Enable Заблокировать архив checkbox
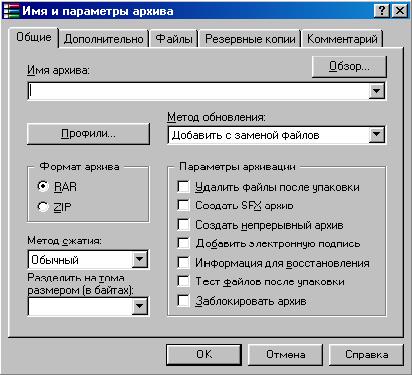The image size is (412, 375). 184,300
